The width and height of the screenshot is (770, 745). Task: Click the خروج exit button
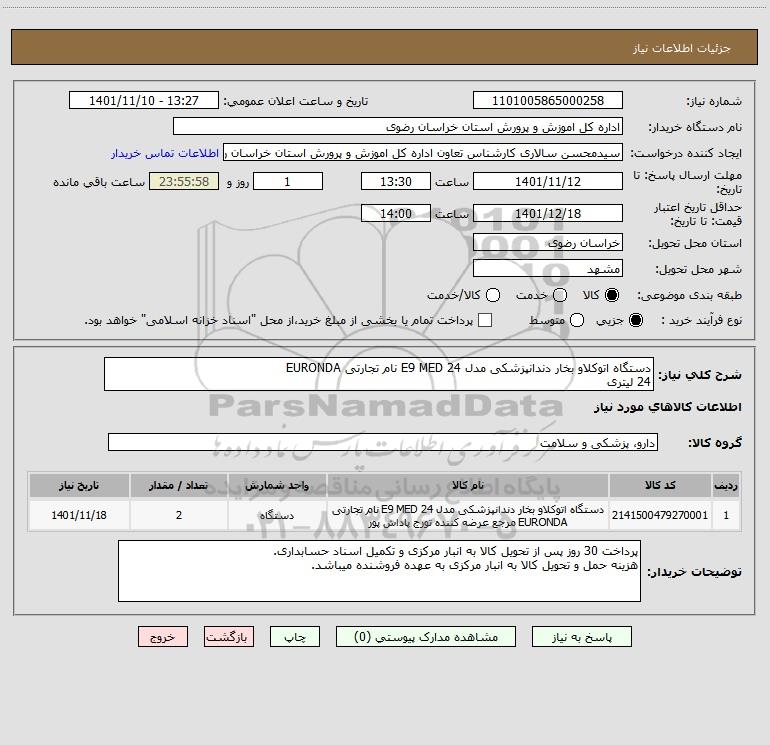[x=163, y=637]
